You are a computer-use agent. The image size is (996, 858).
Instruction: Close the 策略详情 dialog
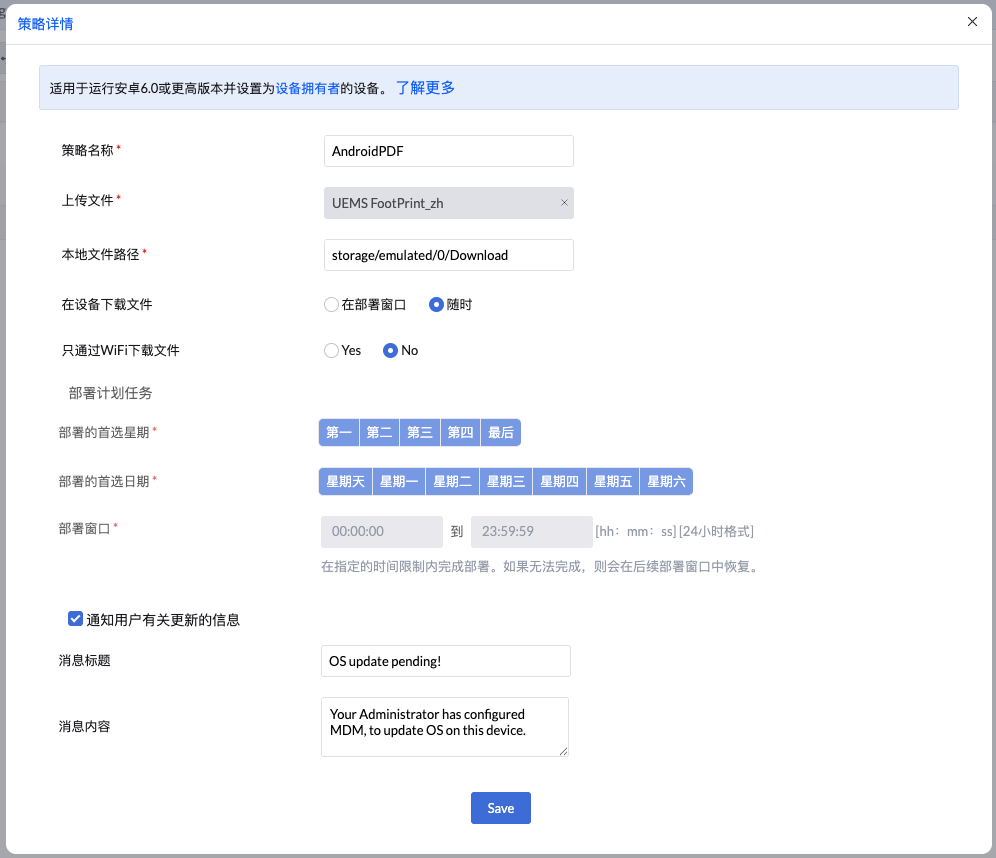click(x=972, y=22)
